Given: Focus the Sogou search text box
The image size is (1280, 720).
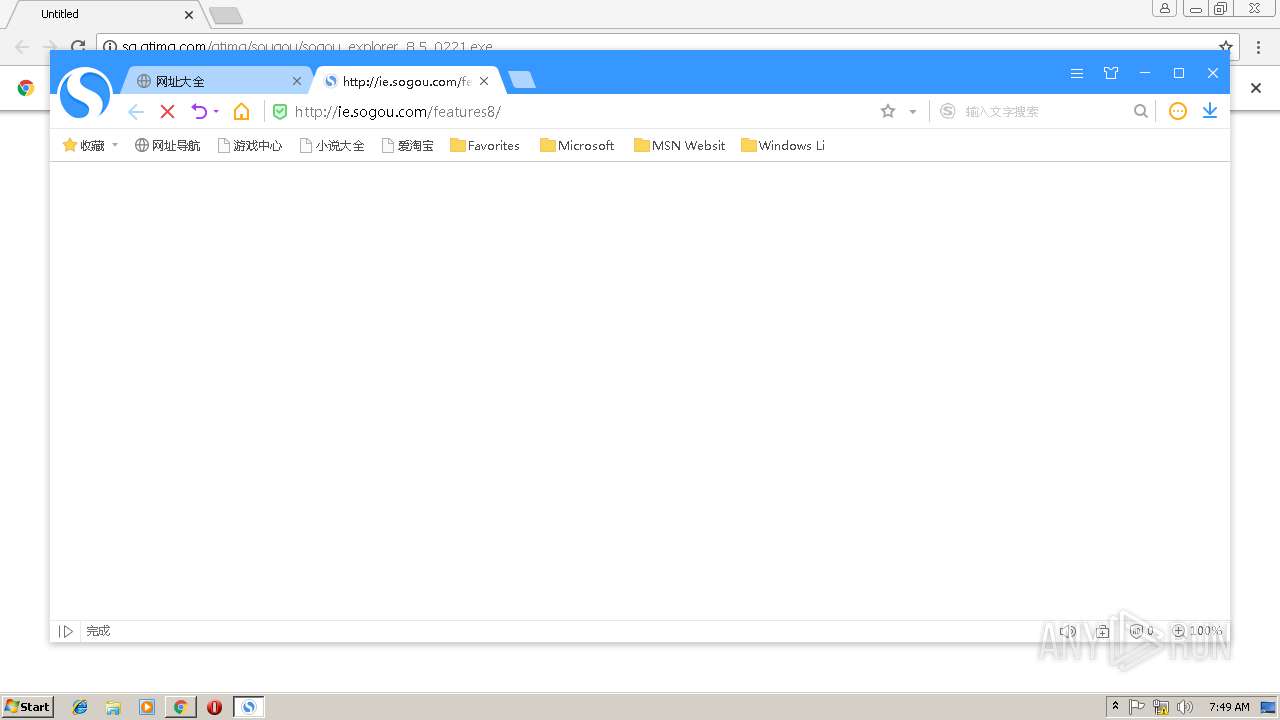Looking at the screenshot, I should [1045, 112].
